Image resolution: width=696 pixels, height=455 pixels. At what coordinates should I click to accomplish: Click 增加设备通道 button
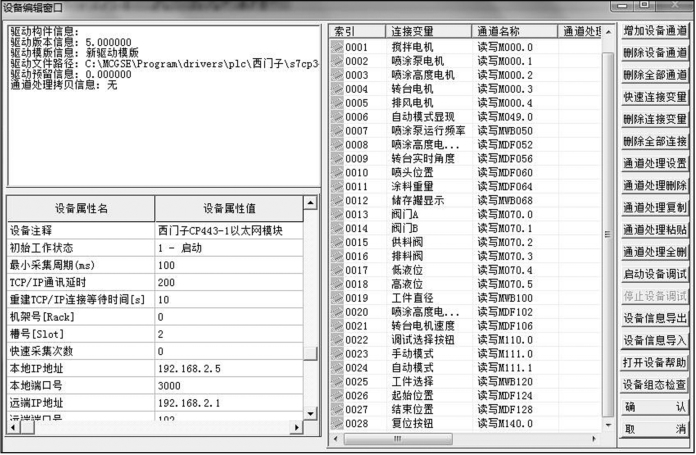click(655, 31)
